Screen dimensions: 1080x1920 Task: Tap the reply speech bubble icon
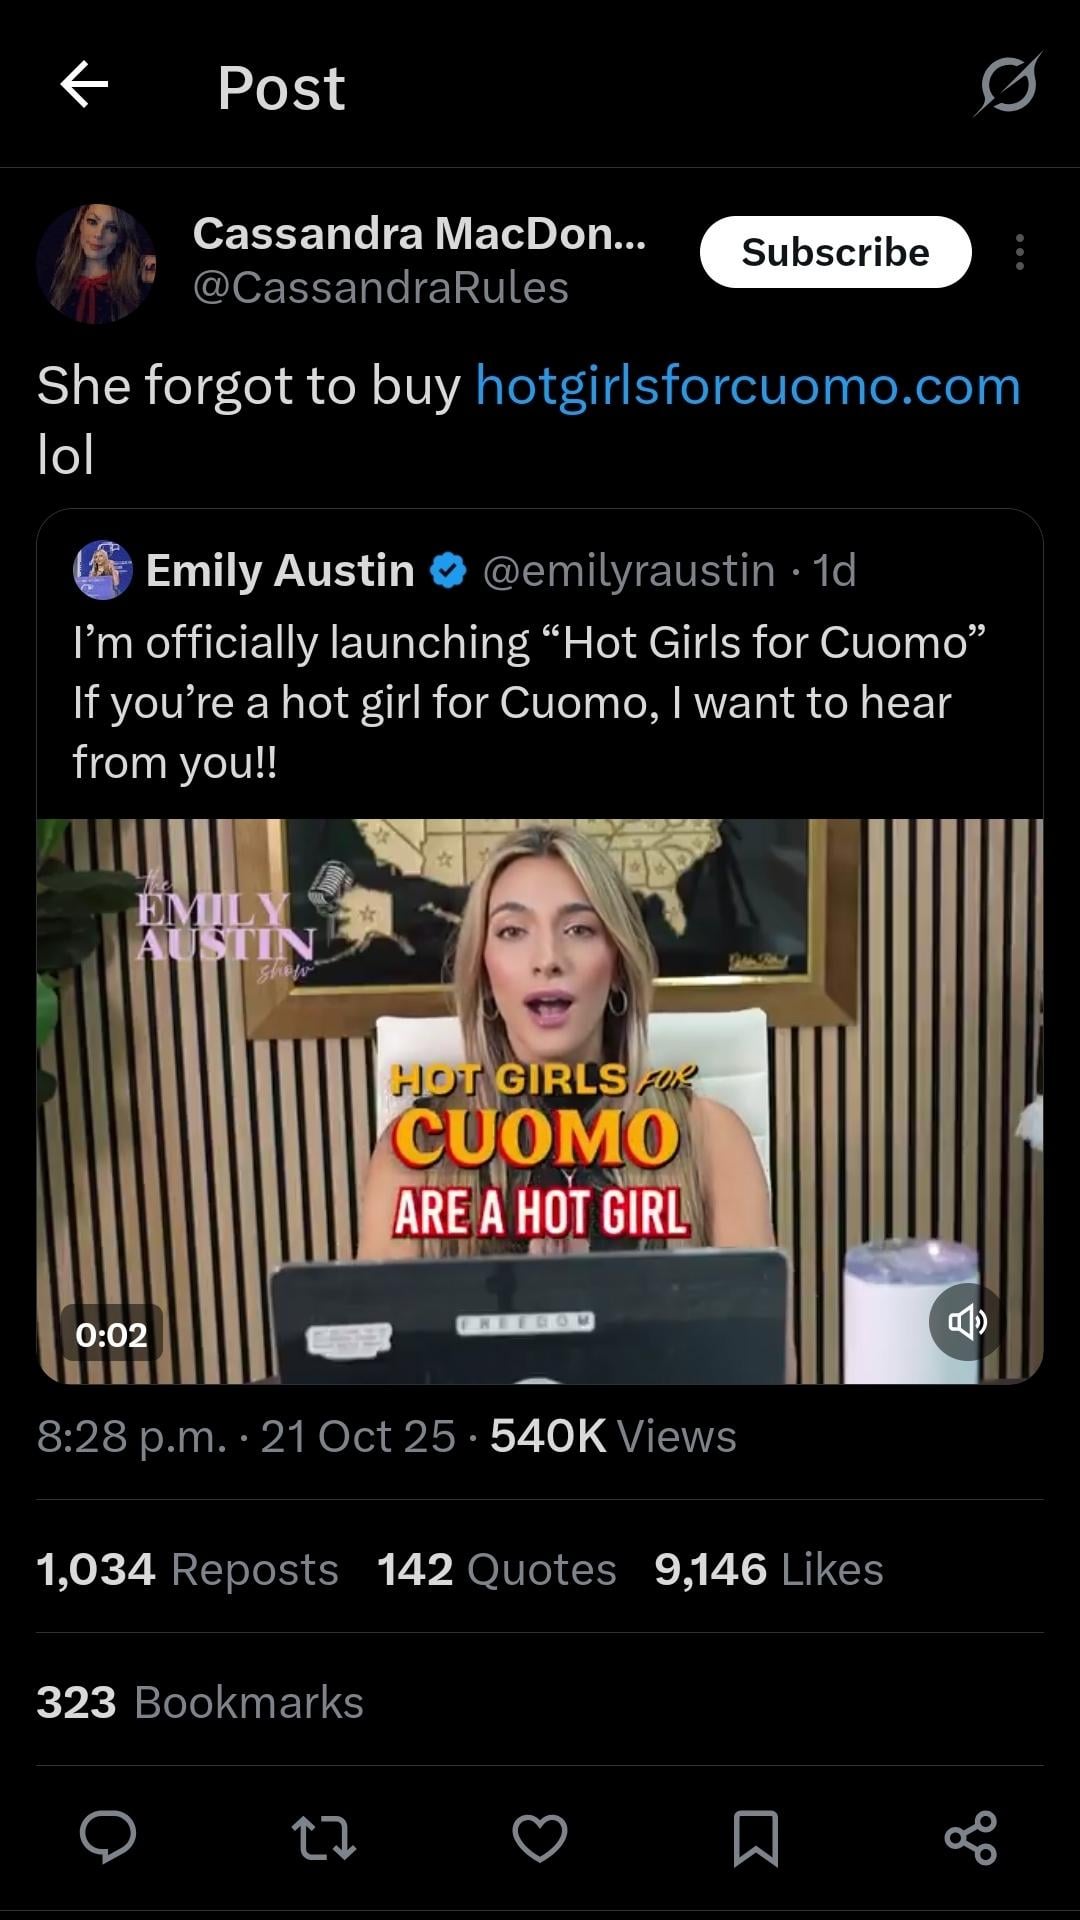[108, 1837]
